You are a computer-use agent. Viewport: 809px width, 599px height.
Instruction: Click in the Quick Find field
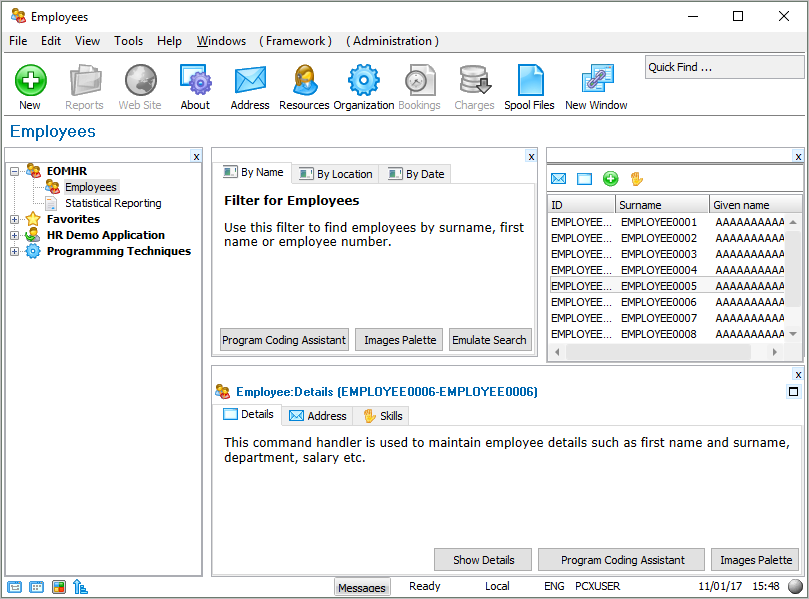tap(723, 67)
